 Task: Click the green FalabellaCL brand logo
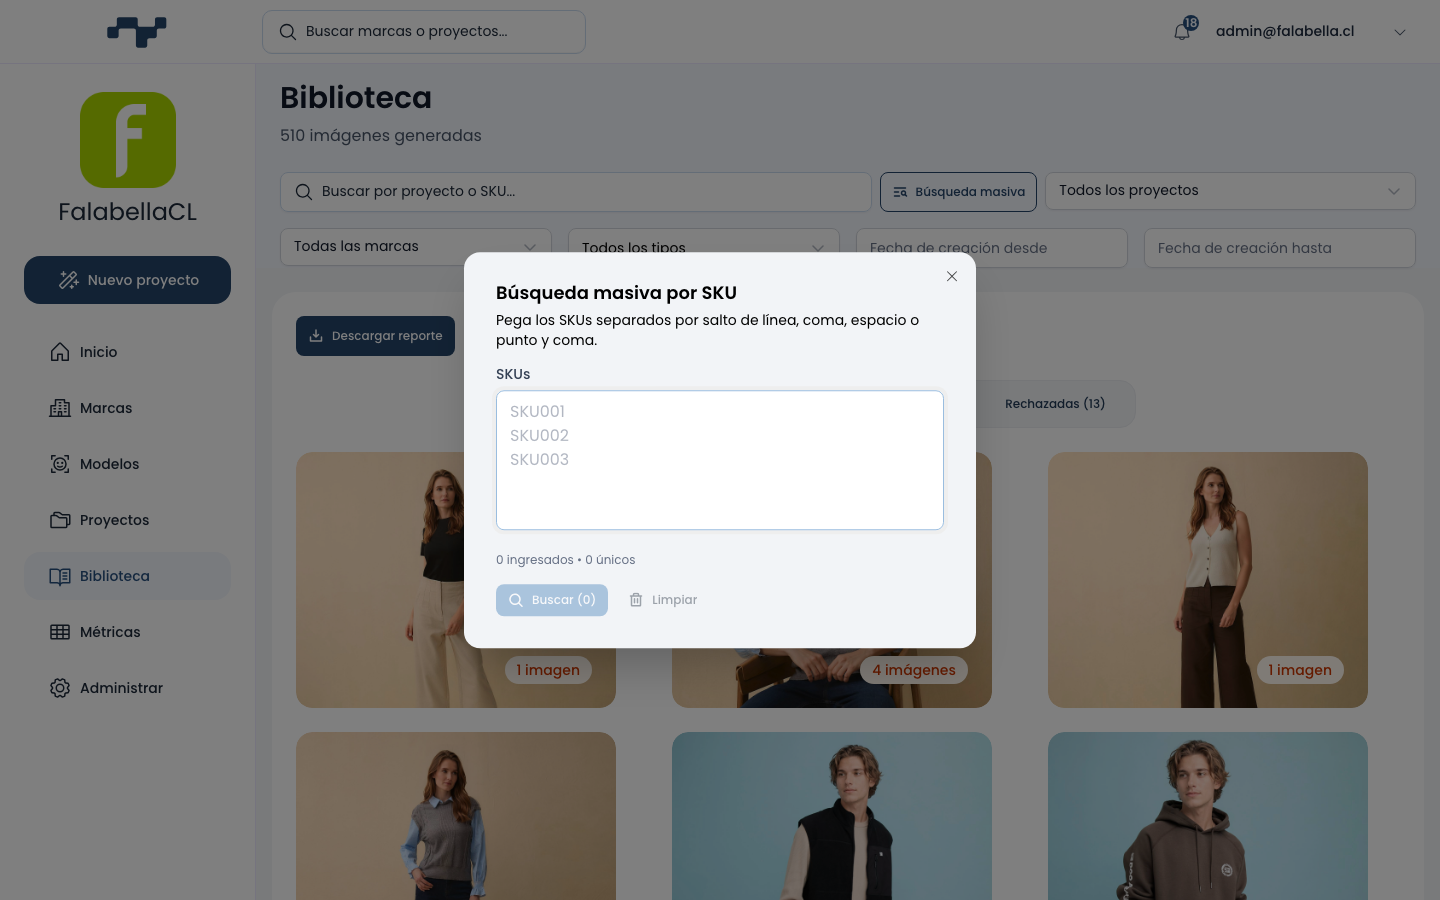tap(128, 140)
